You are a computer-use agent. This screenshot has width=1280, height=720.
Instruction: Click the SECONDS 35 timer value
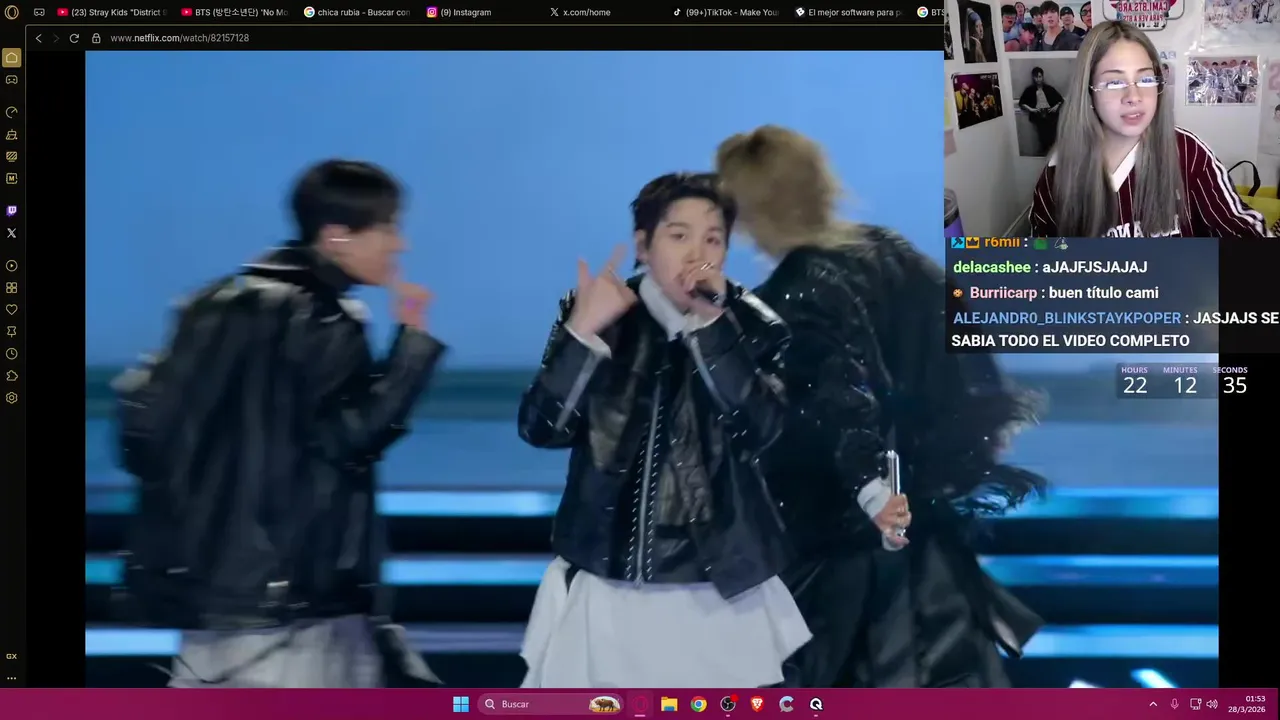(x=1235, y=386)
